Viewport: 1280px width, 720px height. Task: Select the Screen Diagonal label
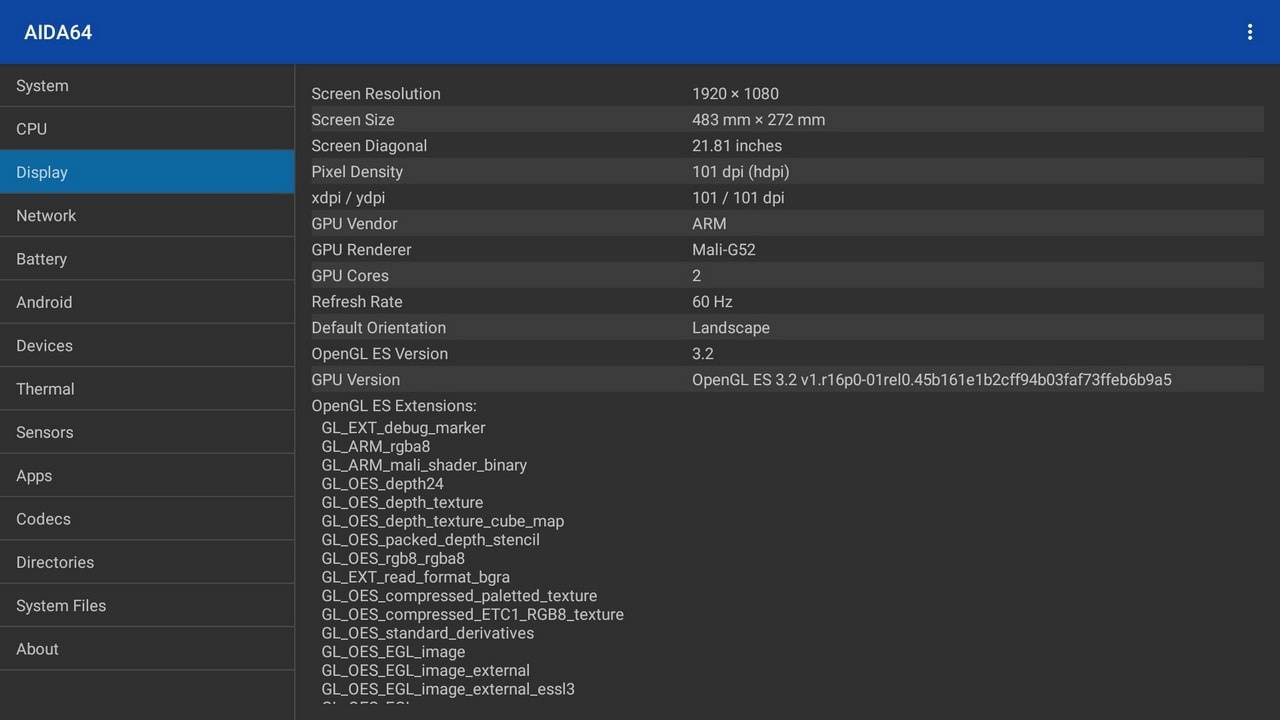pos(369,146)
